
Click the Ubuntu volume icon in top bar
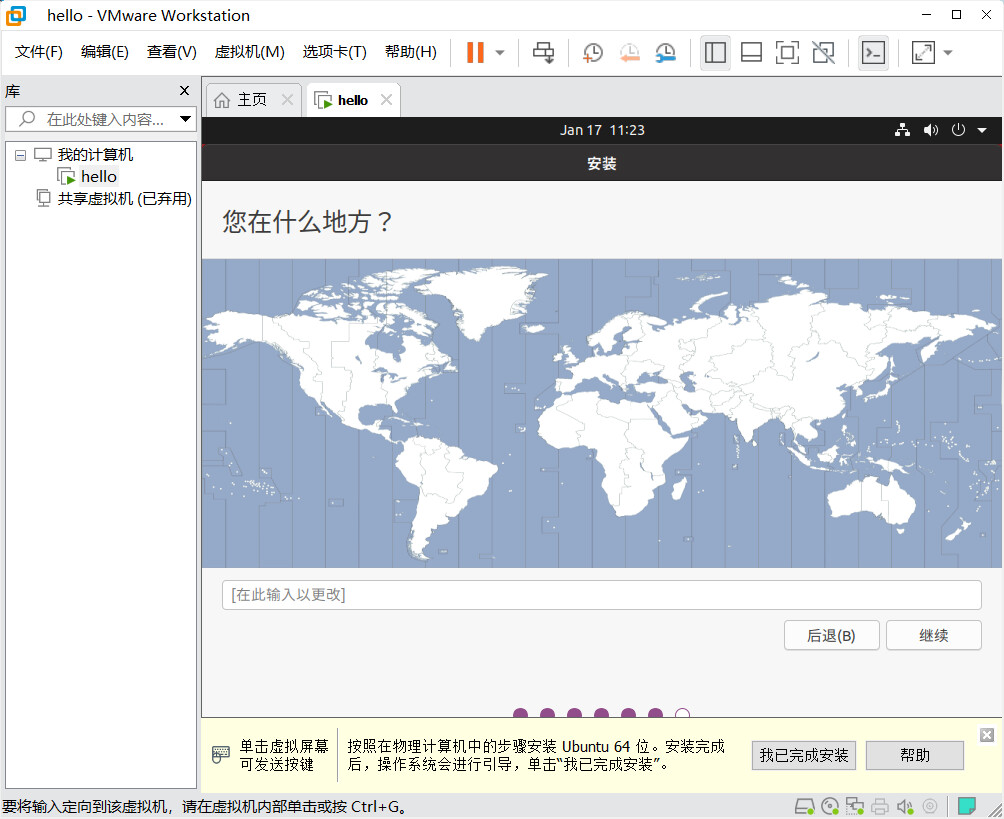click(930, 130)
